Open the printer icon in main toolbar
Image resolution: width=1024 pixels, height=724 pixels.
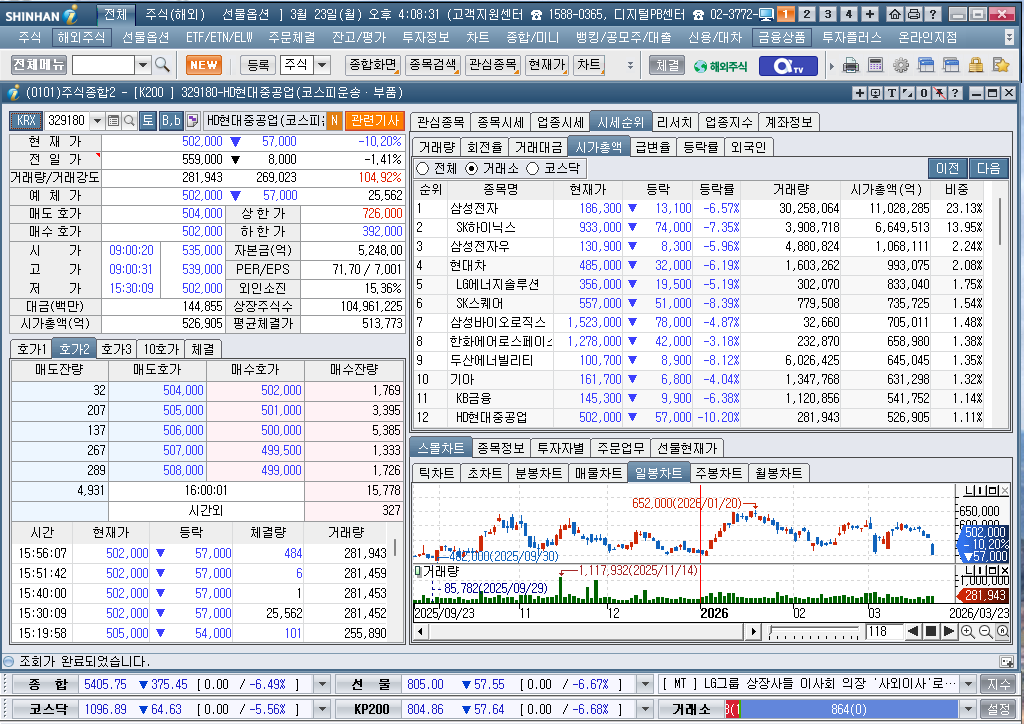(x=850, y=65)
